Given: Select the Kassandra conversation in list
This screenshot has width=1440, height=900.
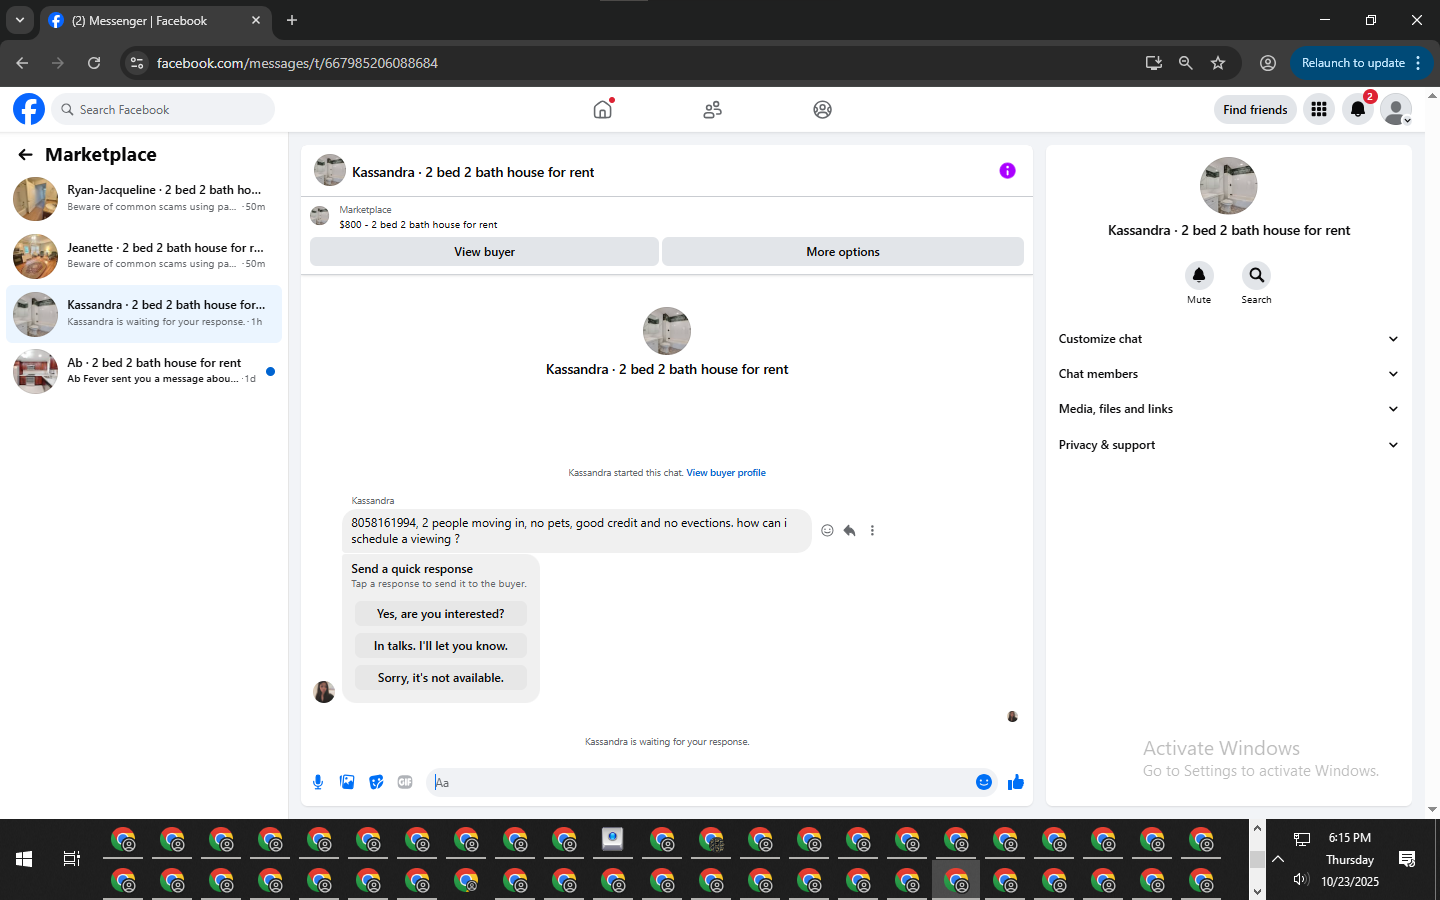Looking at the screenshot, I should (x=144, y=314).
